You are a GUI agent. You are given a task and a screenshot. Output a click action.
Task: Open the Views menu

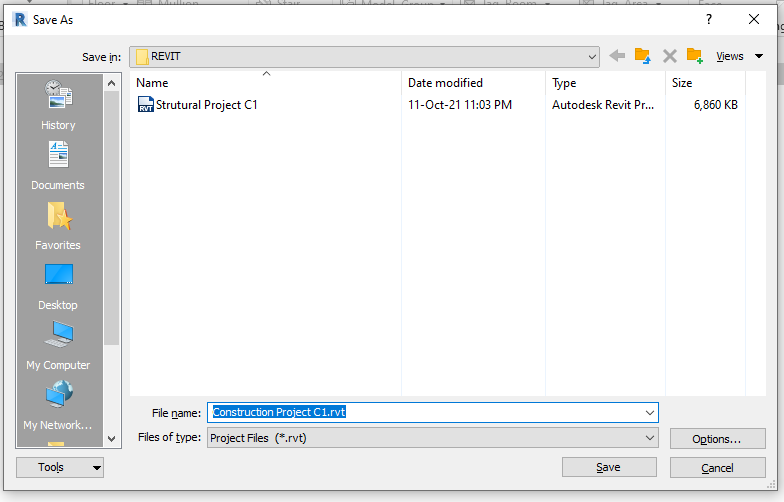[739, 56]
